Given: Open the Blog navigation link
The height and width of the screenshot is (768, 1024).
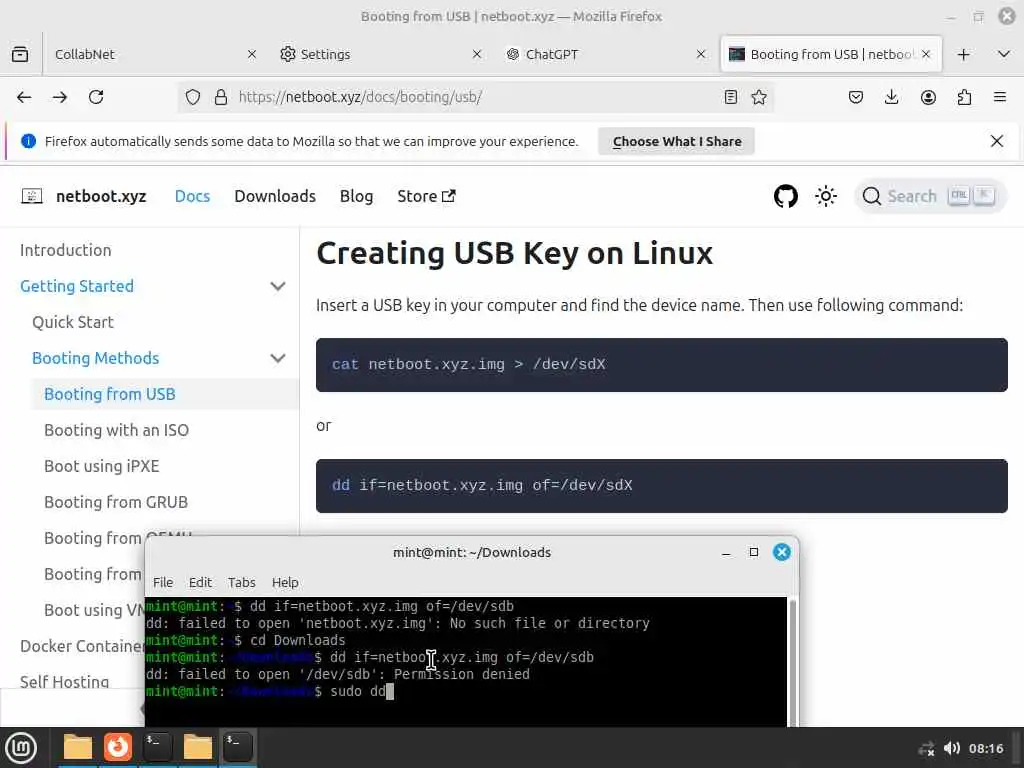Looking at the screenshot, I should point(357,197).
